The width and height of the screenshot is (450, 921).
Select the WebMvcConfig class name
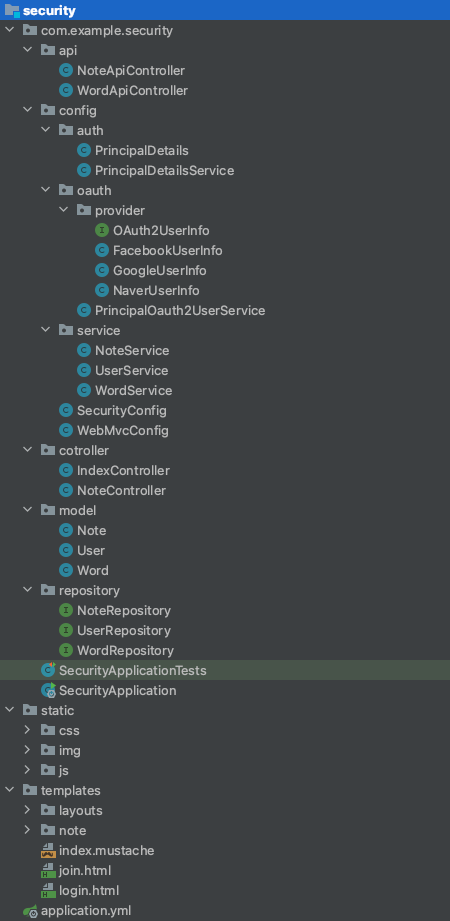[x=123, y=431]
